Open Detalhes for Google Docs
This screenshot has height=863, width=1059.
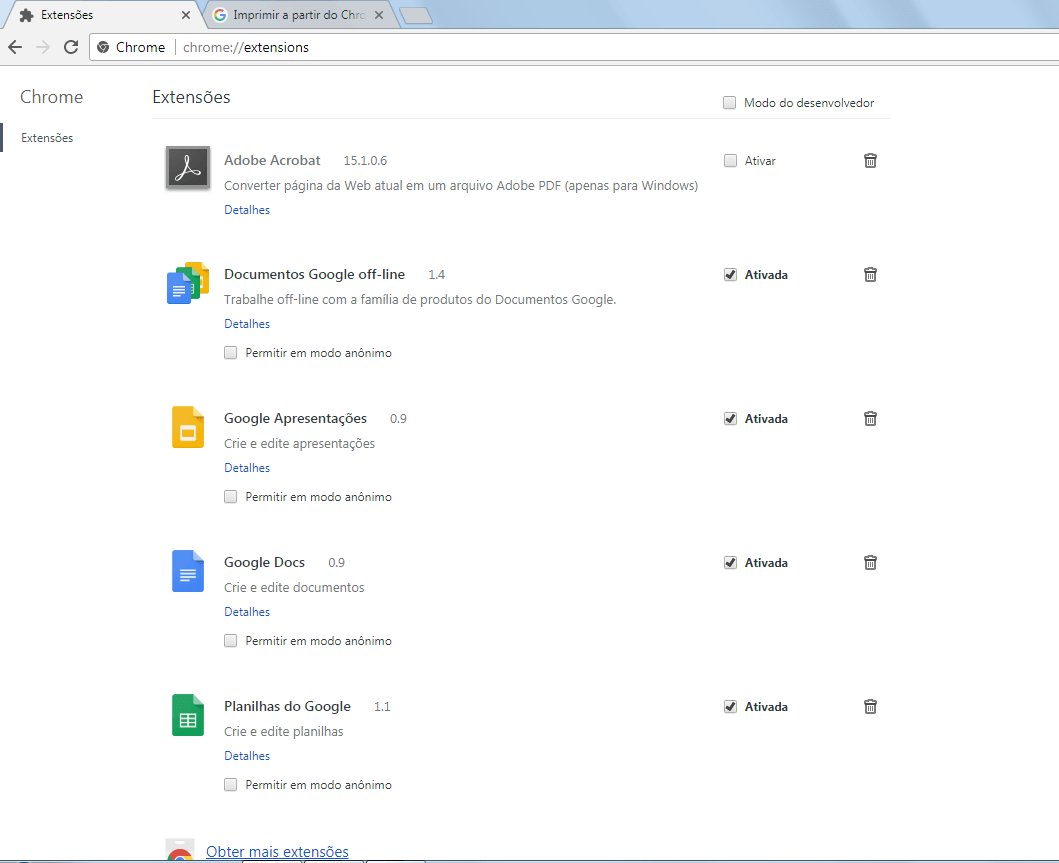click(x=247, y=612)
